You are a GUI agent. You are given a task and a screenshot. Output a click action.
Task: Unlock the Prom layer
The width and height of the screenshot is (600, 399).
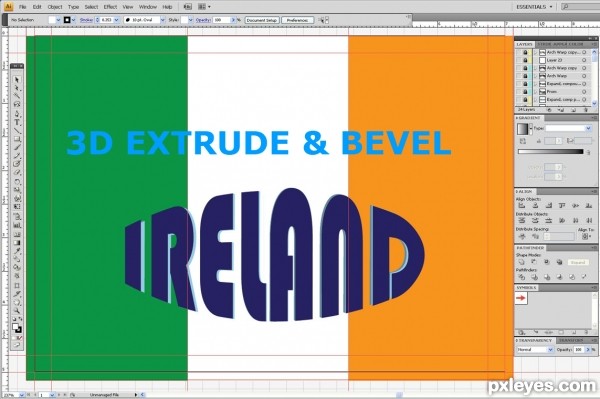(x=525, y=91)
